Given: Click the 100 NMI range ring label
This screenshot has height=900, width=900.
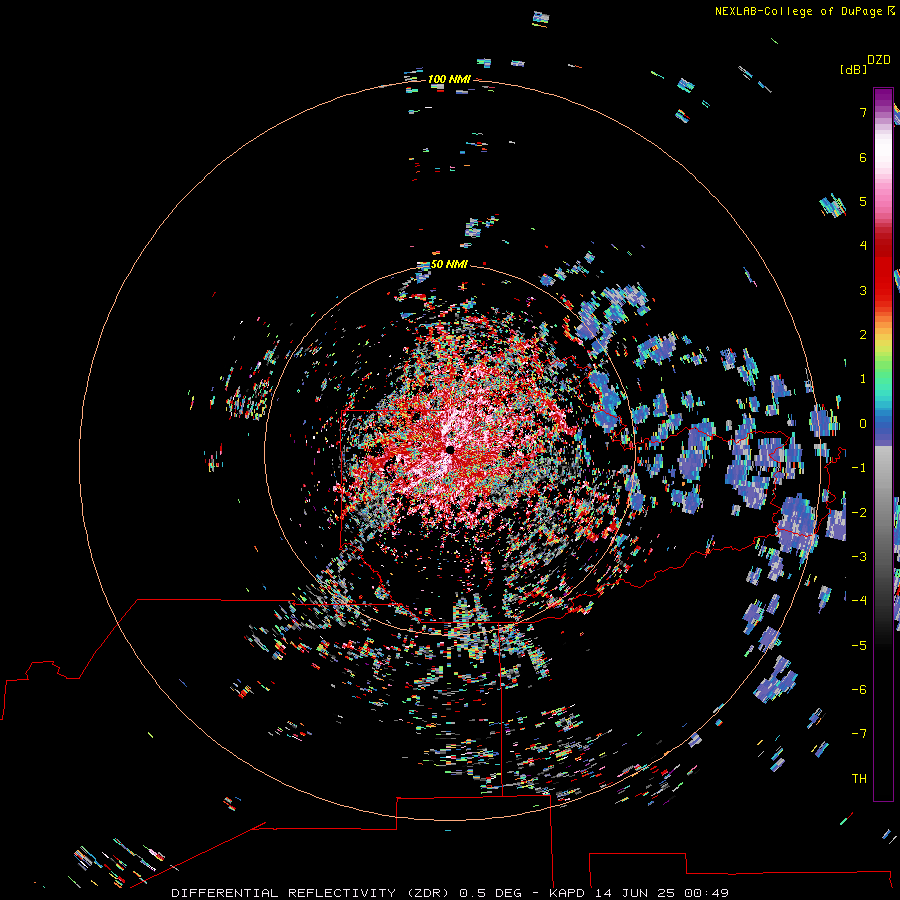Looking at the screenshot, I should tap(449, 79).
